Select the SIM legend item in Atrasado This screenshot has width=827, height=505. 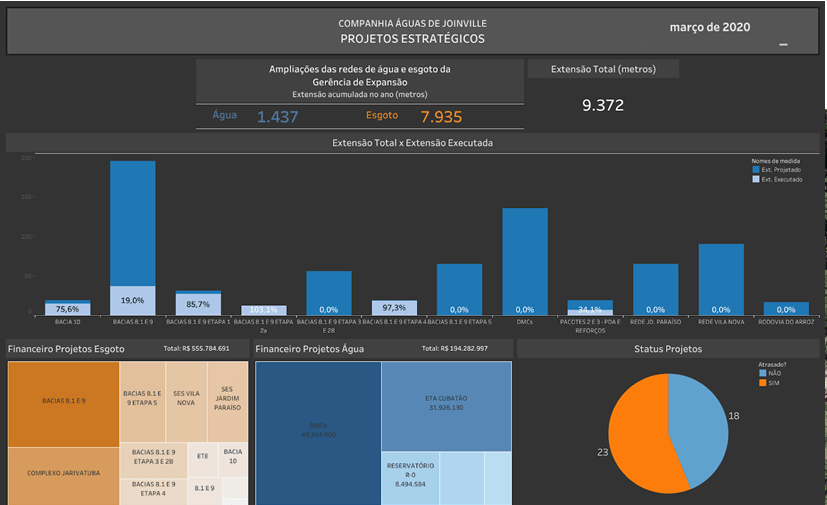tap(763, 383)
